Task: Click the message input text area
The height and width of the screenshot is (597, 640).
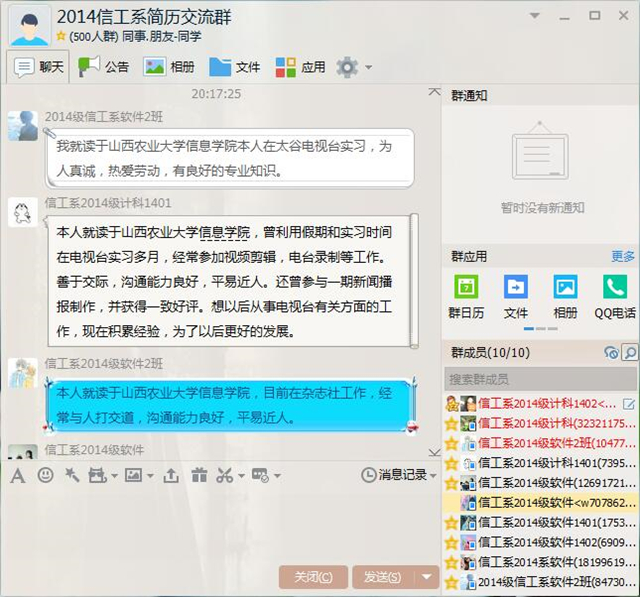Action: (x=220, y=524)
